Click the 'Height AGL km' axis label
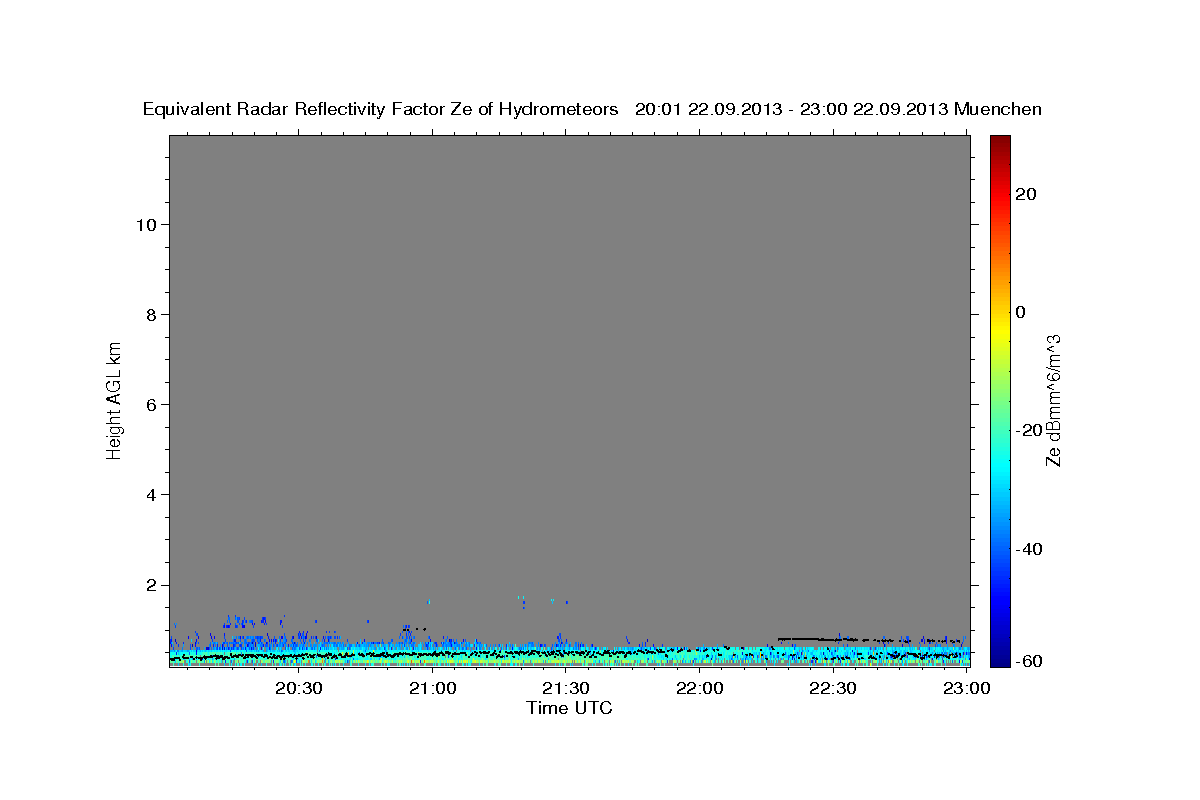Viewport: 1200px width, 800px height. coord(115,400)
